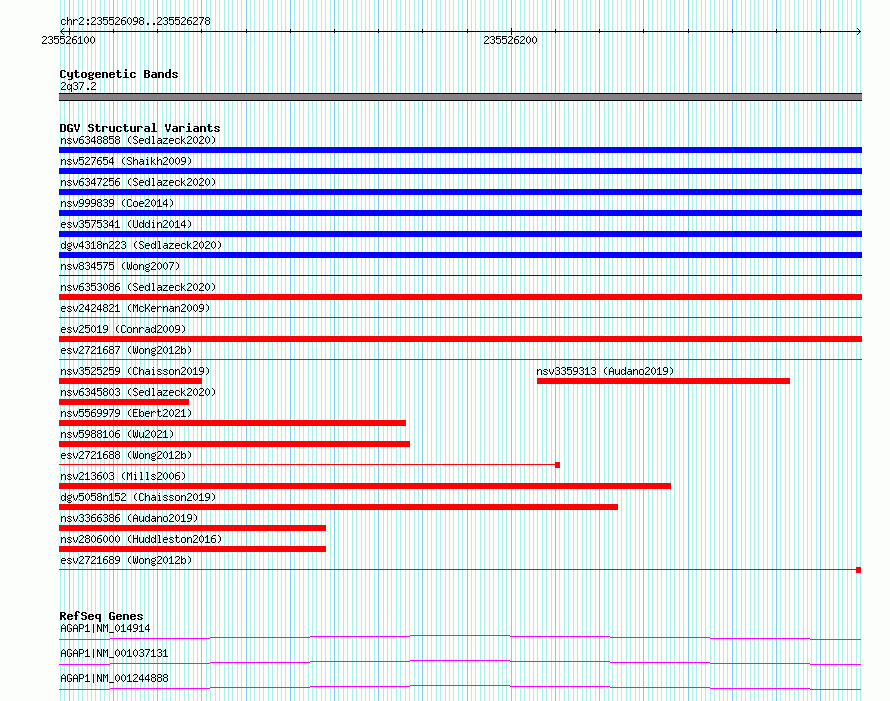890x701 pixels.
Task: Open variant nsv6345803 (Sedlazeck2020) label
Action: click(x=138, y=392)
